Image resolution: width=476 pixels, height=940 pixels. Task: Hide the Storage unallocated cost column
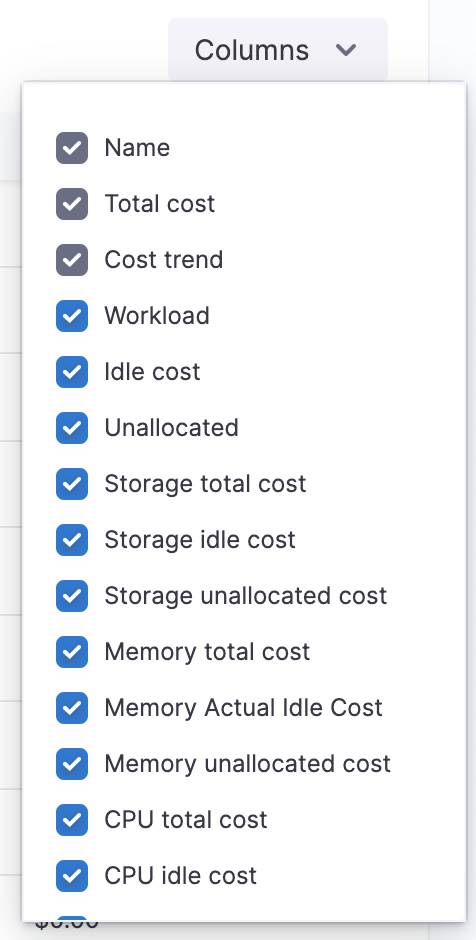point(72,596)
